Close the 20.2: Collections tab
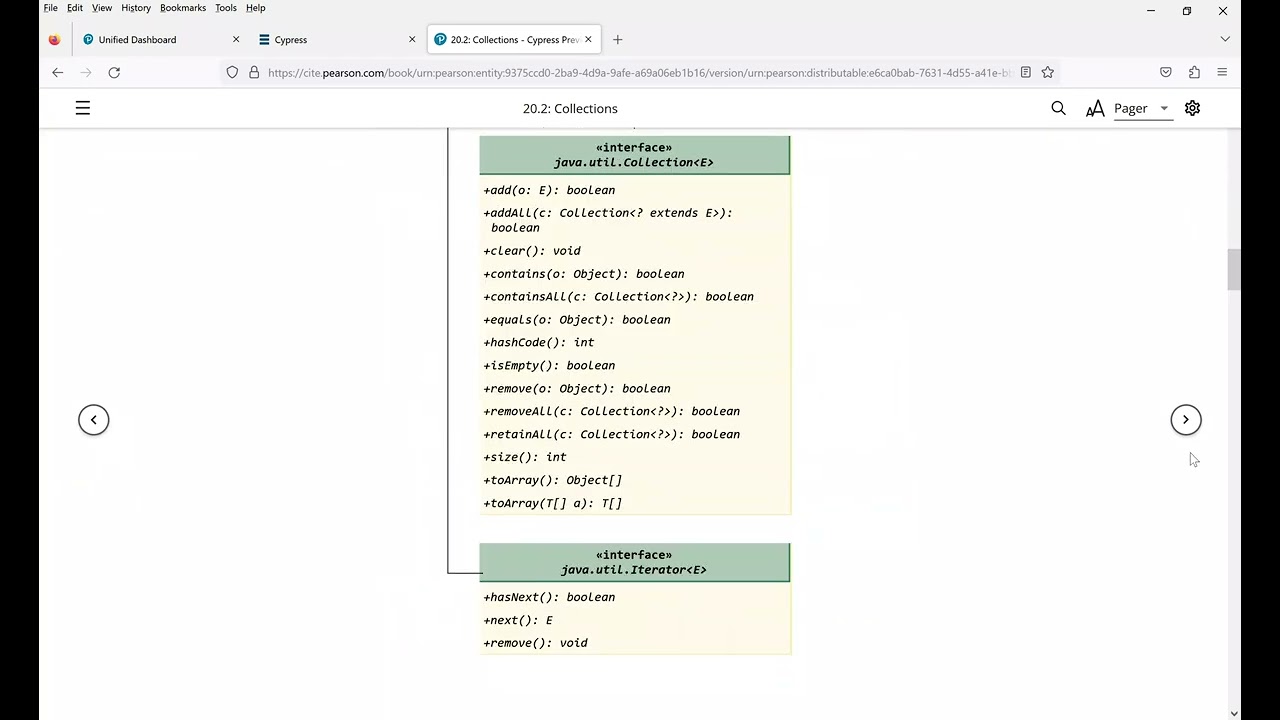The height and width of the screenshot is (720, 1280). [588, 40]
